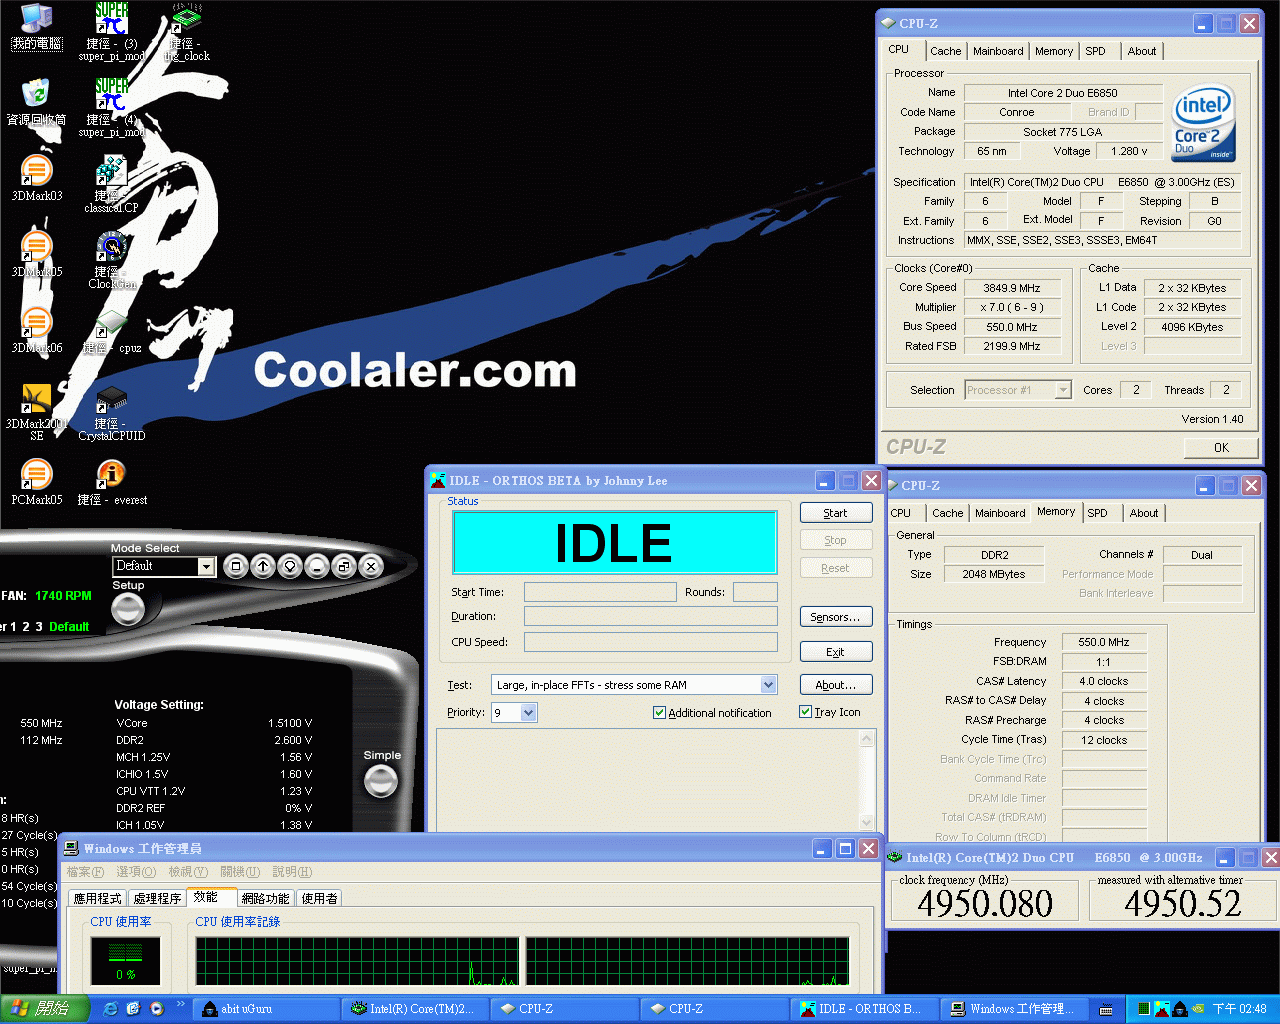Switch to Memory tab in top CPU-Z
1280x1024 pixels.
tap(1054, 51)
